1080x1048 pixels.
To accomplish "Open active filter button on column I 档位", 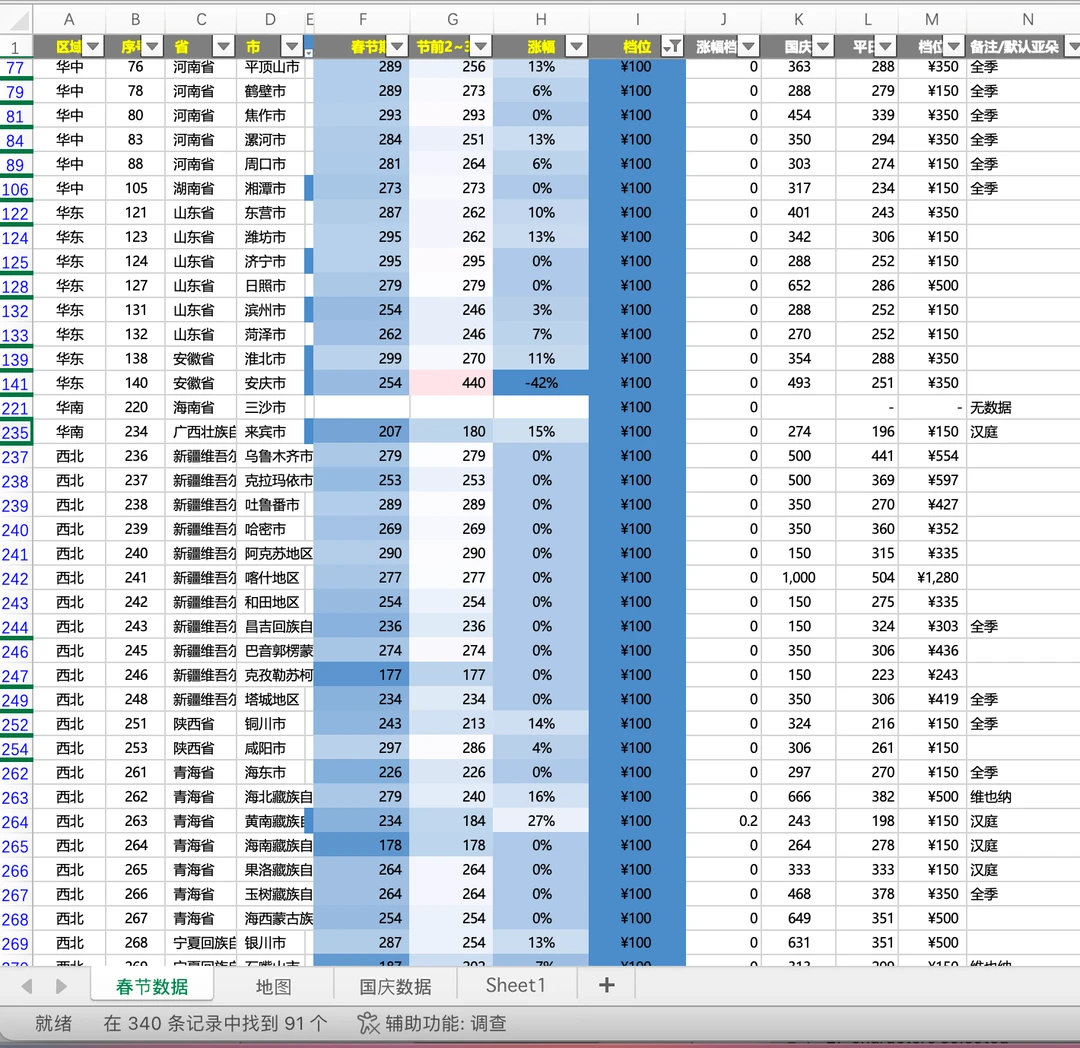I will (672, 47).
